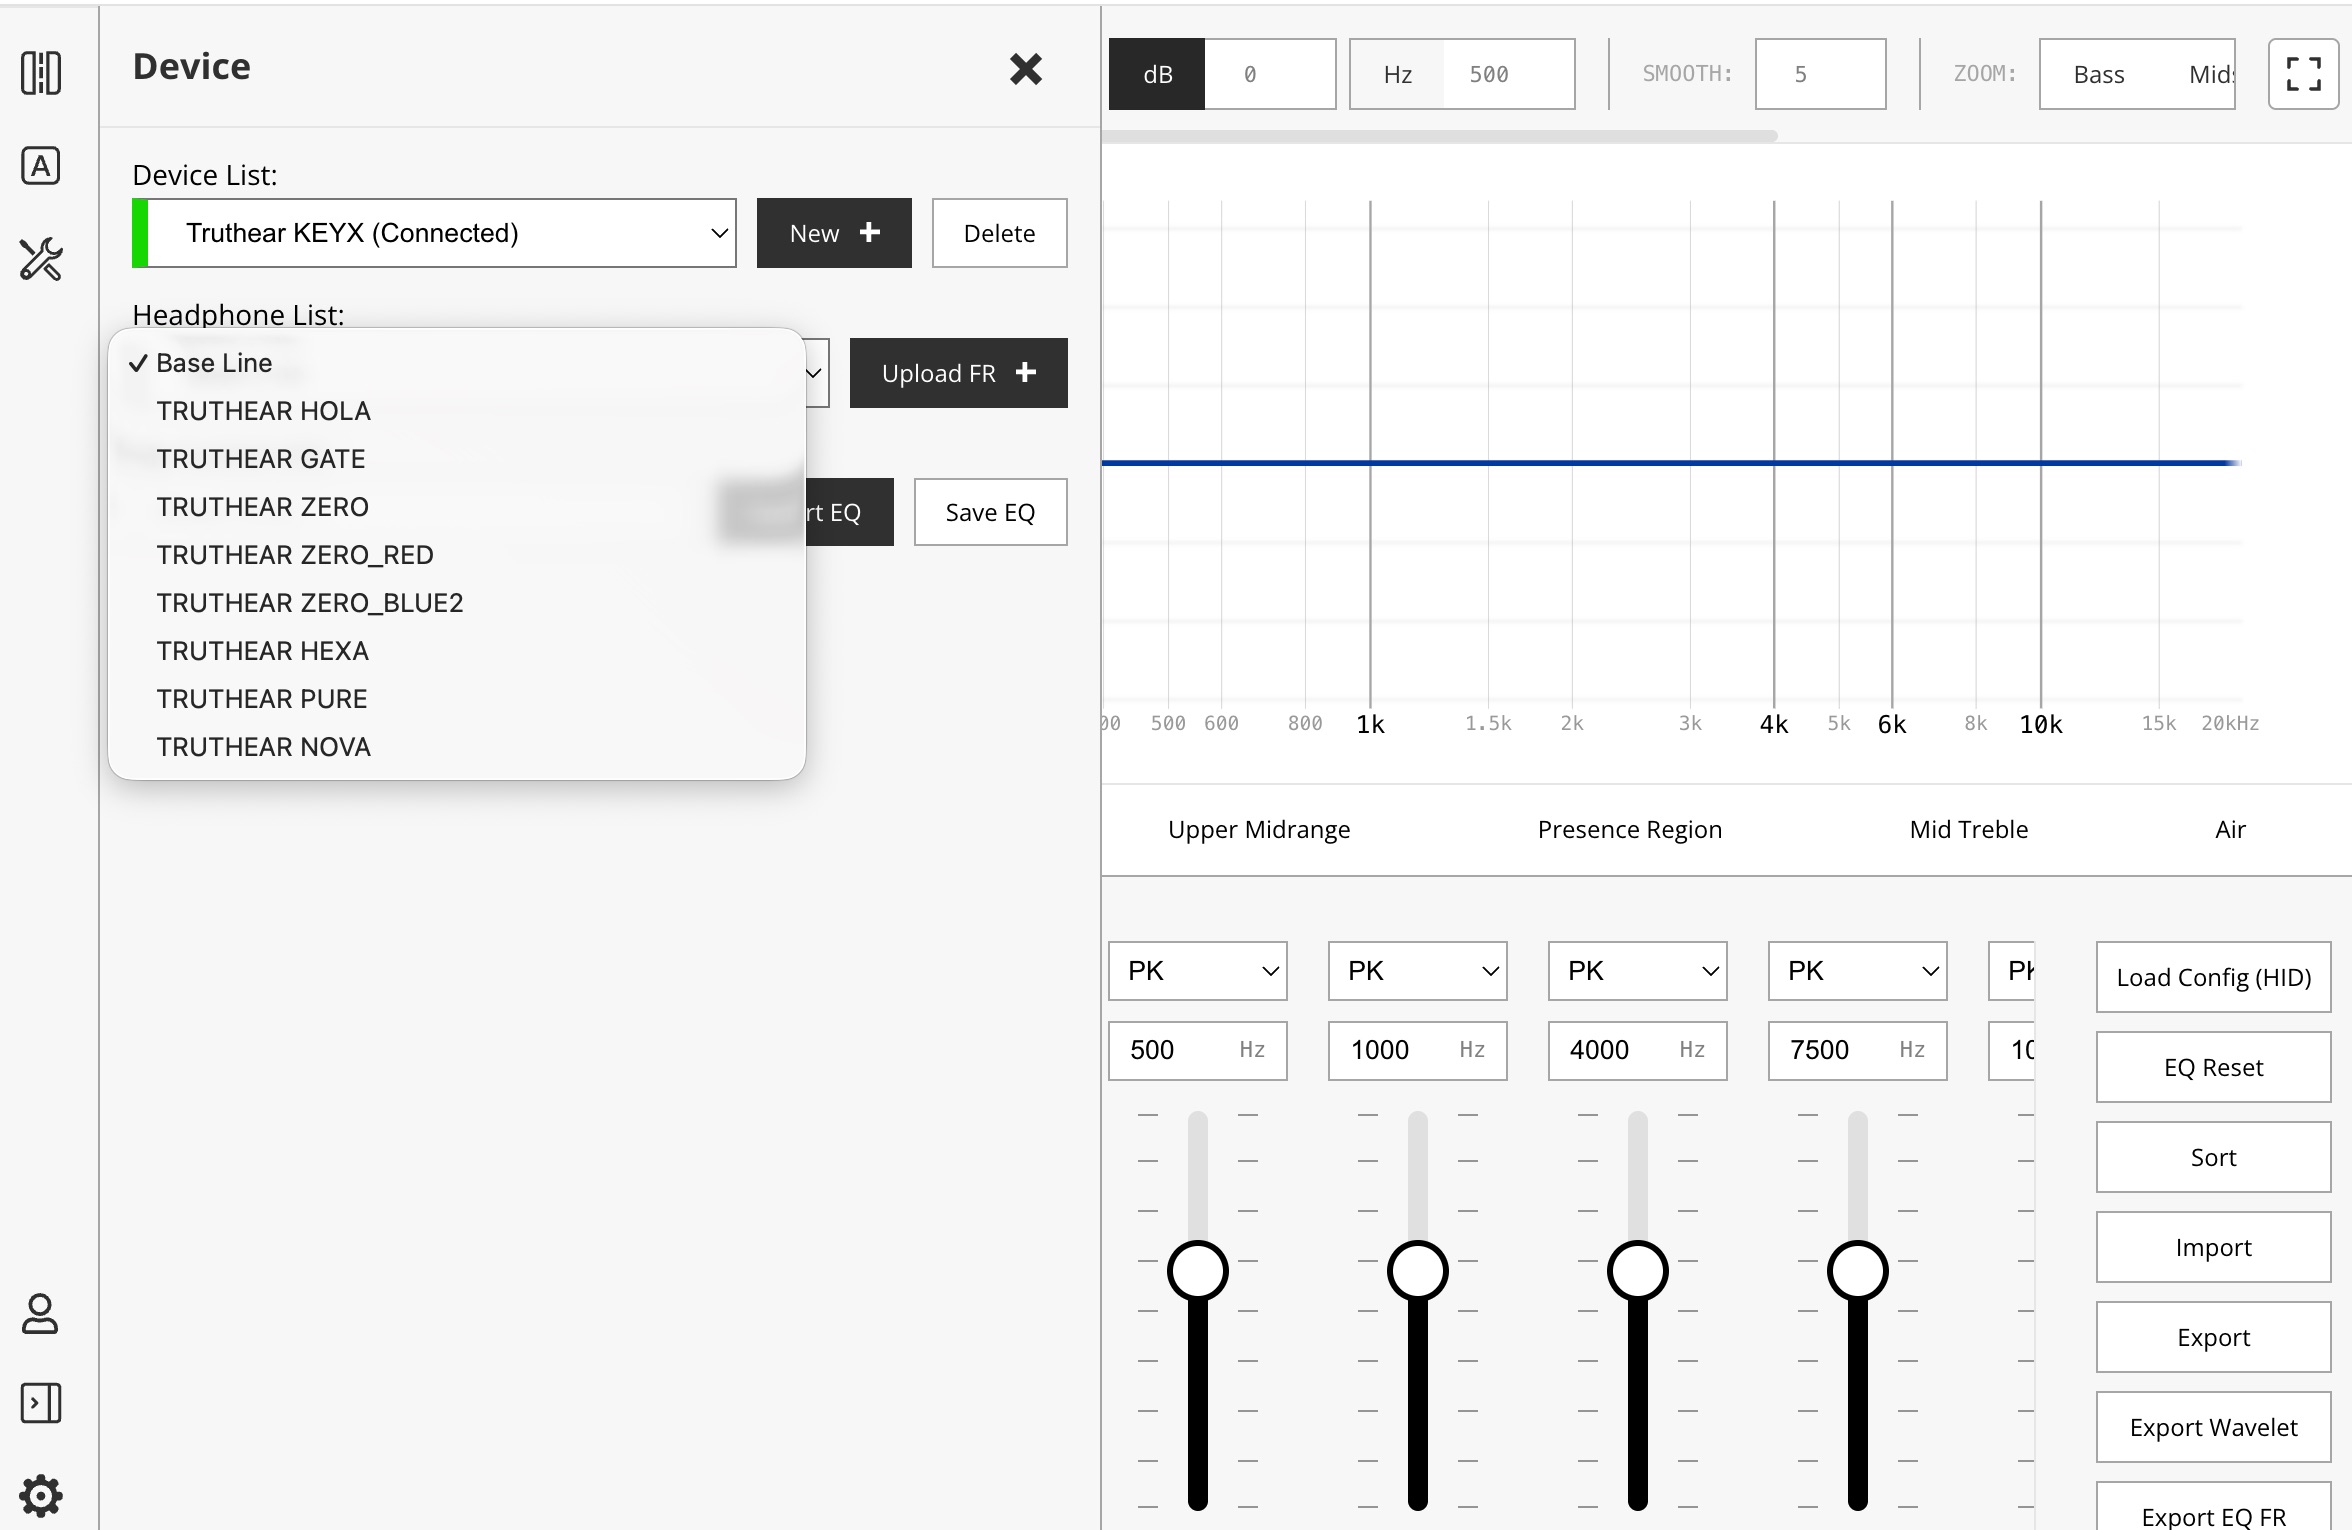Select TRUTHEAR HEXA from headphone list
Image resolution: width=2352 pixels, height=1530 pixels.
[x=262, y=650]
